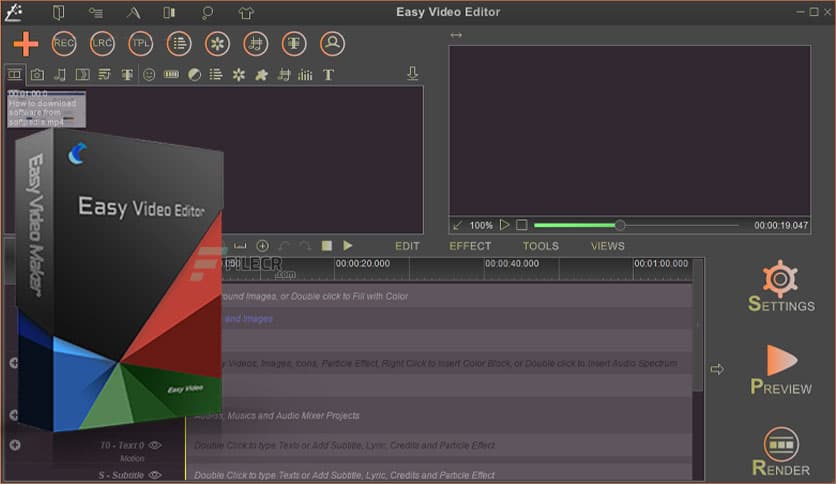836x484 pixels.
Task: Select the plain serif T text icon
Action: (328, 75)
